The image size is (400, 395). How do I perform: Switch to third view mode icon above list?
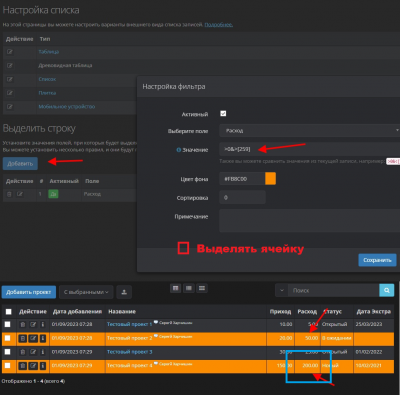[202, 288]
